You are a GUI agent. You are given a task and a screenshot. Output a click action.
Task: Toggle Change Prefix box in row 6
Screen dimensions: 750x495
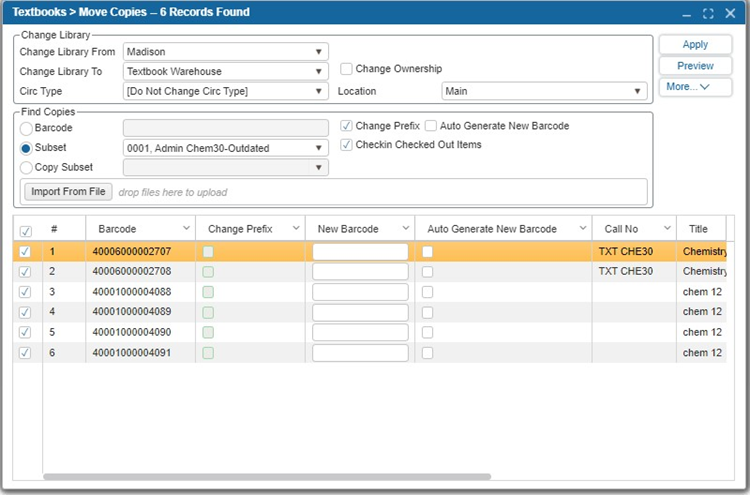coord(208,353)
